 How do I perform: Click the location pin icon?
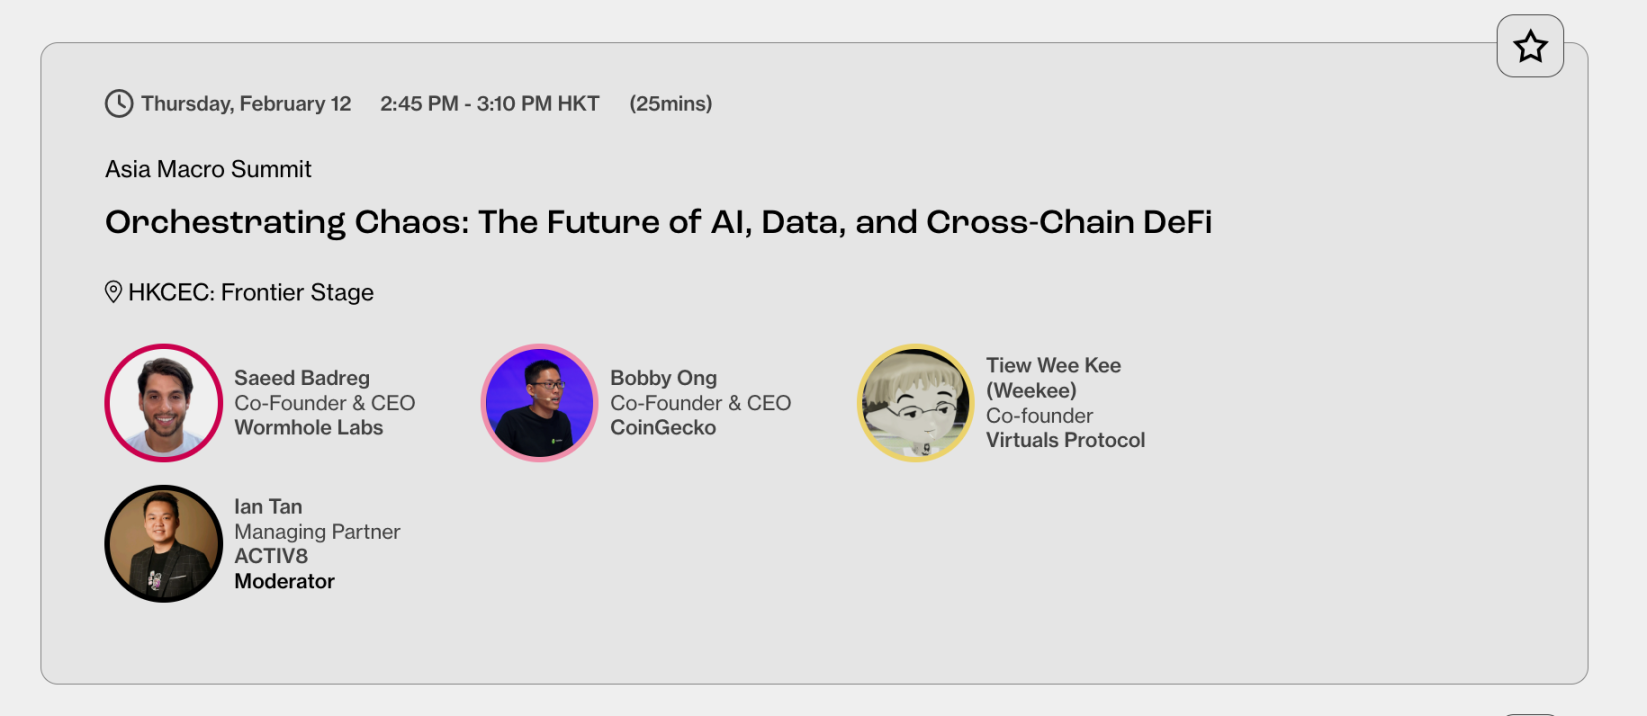(114, 292)
